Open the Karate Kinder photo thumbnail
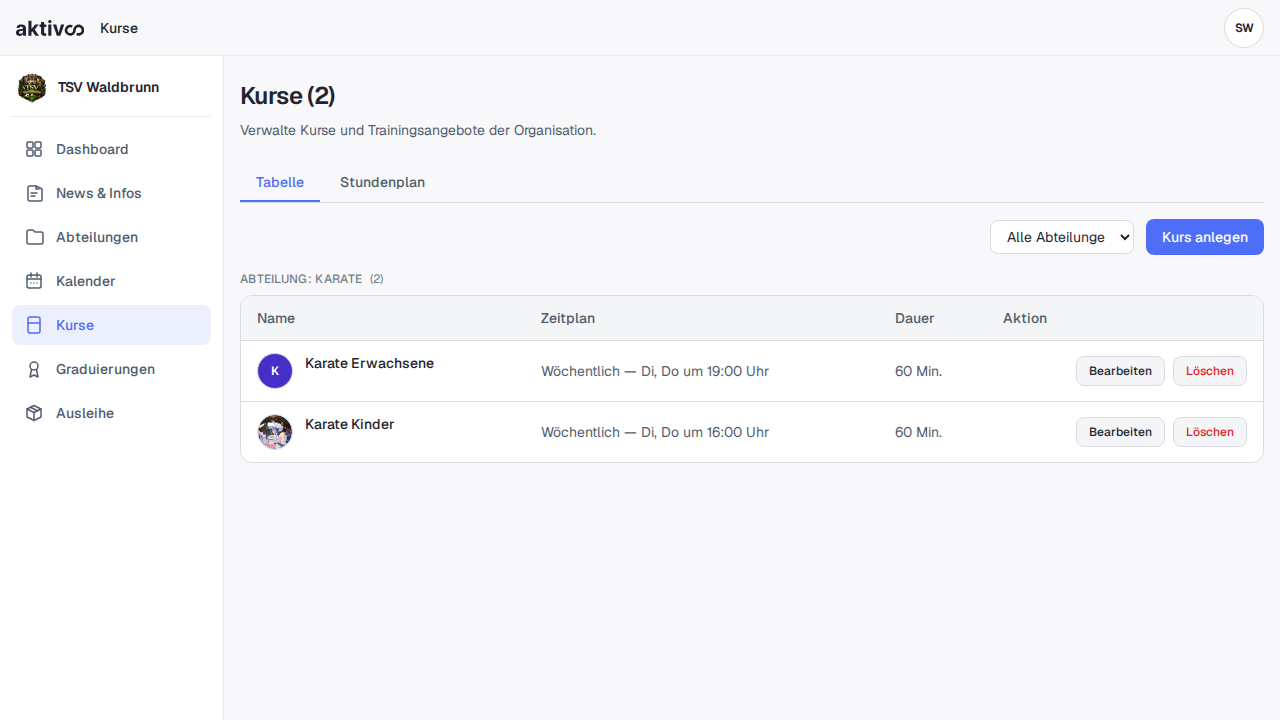Screen dimensions: 1280x720 pos(275,432)
